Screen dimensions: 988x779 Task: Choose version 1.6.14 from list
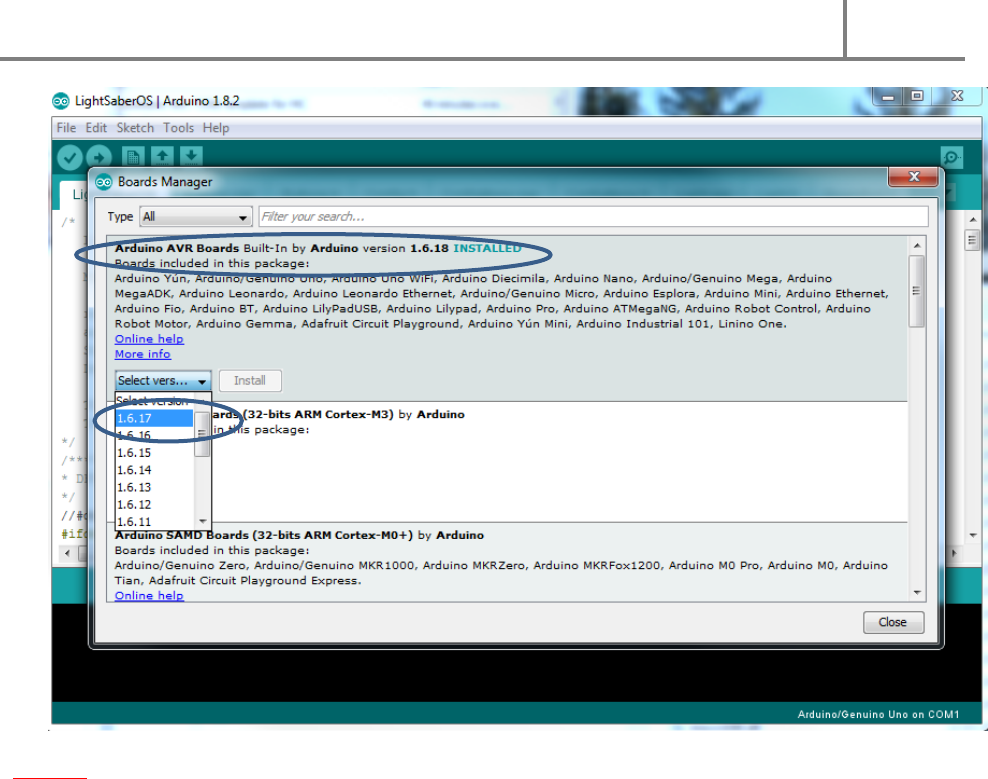pyautogui.click(x=154, y=470)
